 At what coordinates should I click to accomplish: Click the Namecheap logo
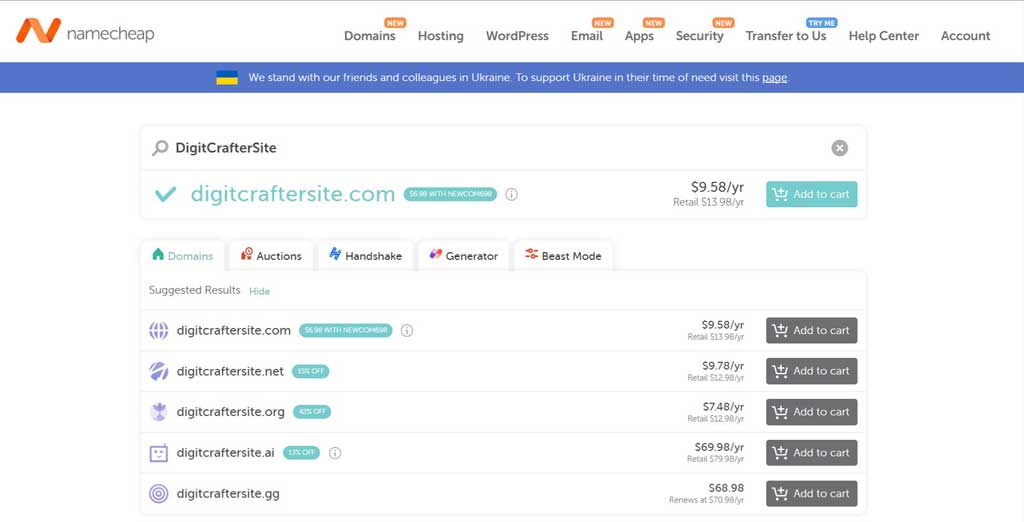point(85,31)
